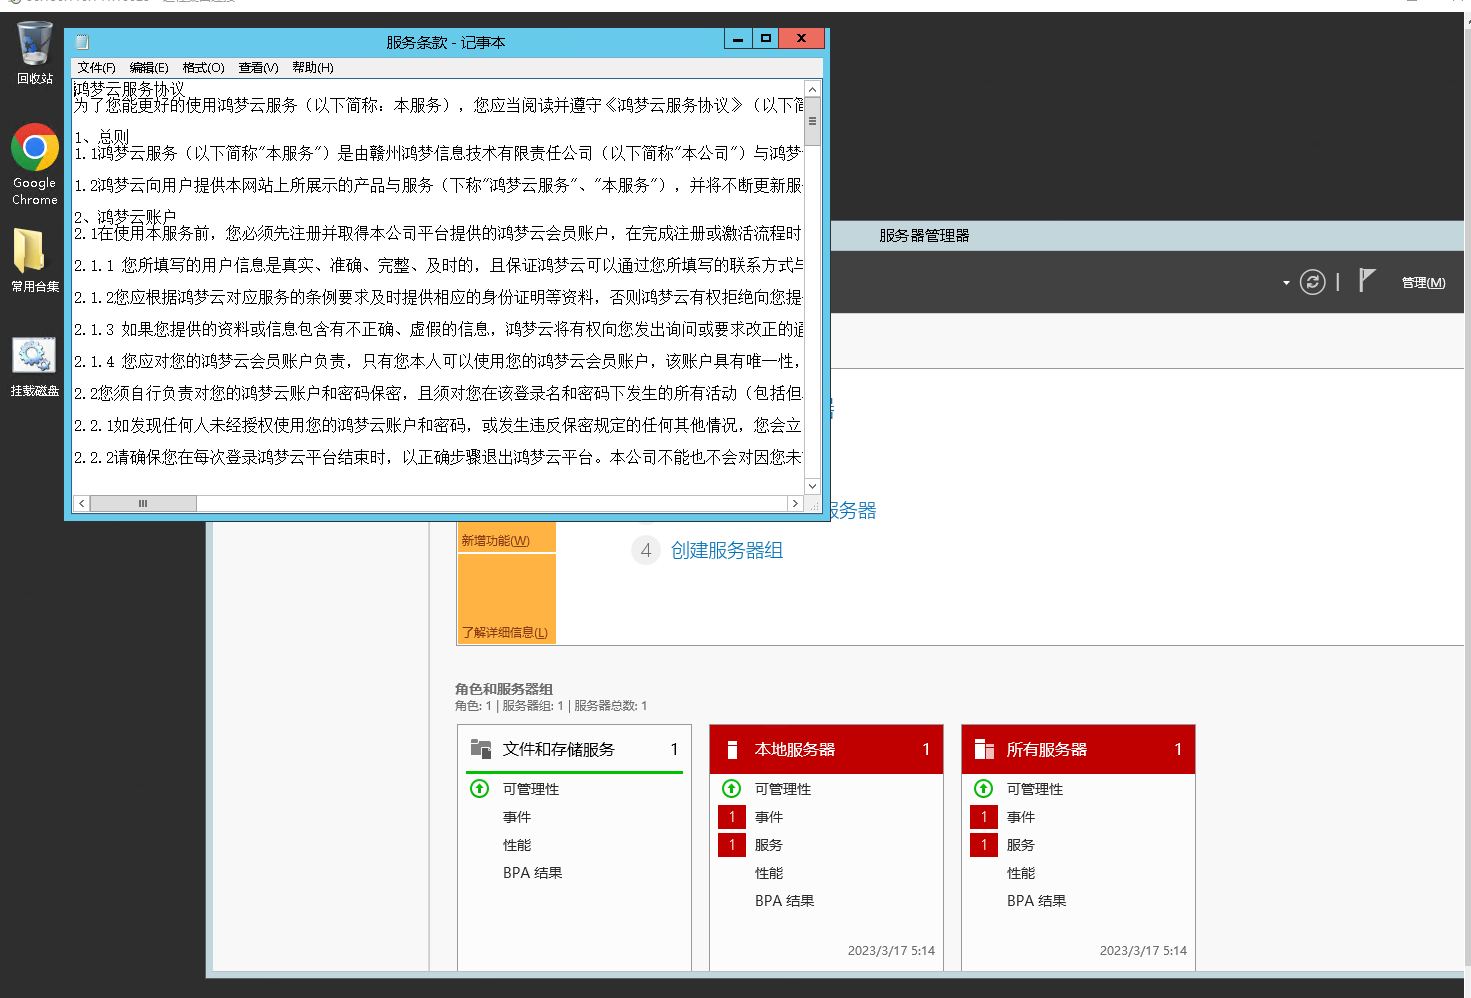Minimize the 服务条款 Notepad window
Image resolution: width=1471 pixels, height=998 pixels.
(737, 38)
